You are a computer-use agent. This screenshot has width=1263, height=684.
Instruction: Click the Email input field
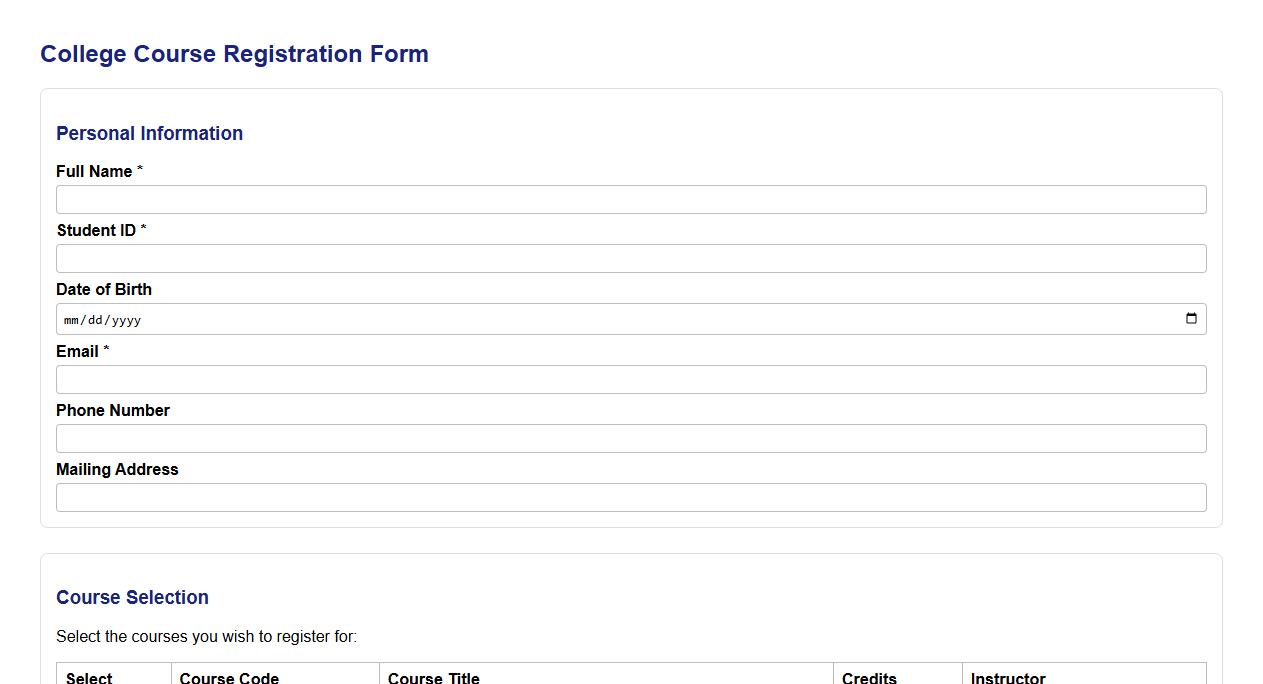click(631, 379)
